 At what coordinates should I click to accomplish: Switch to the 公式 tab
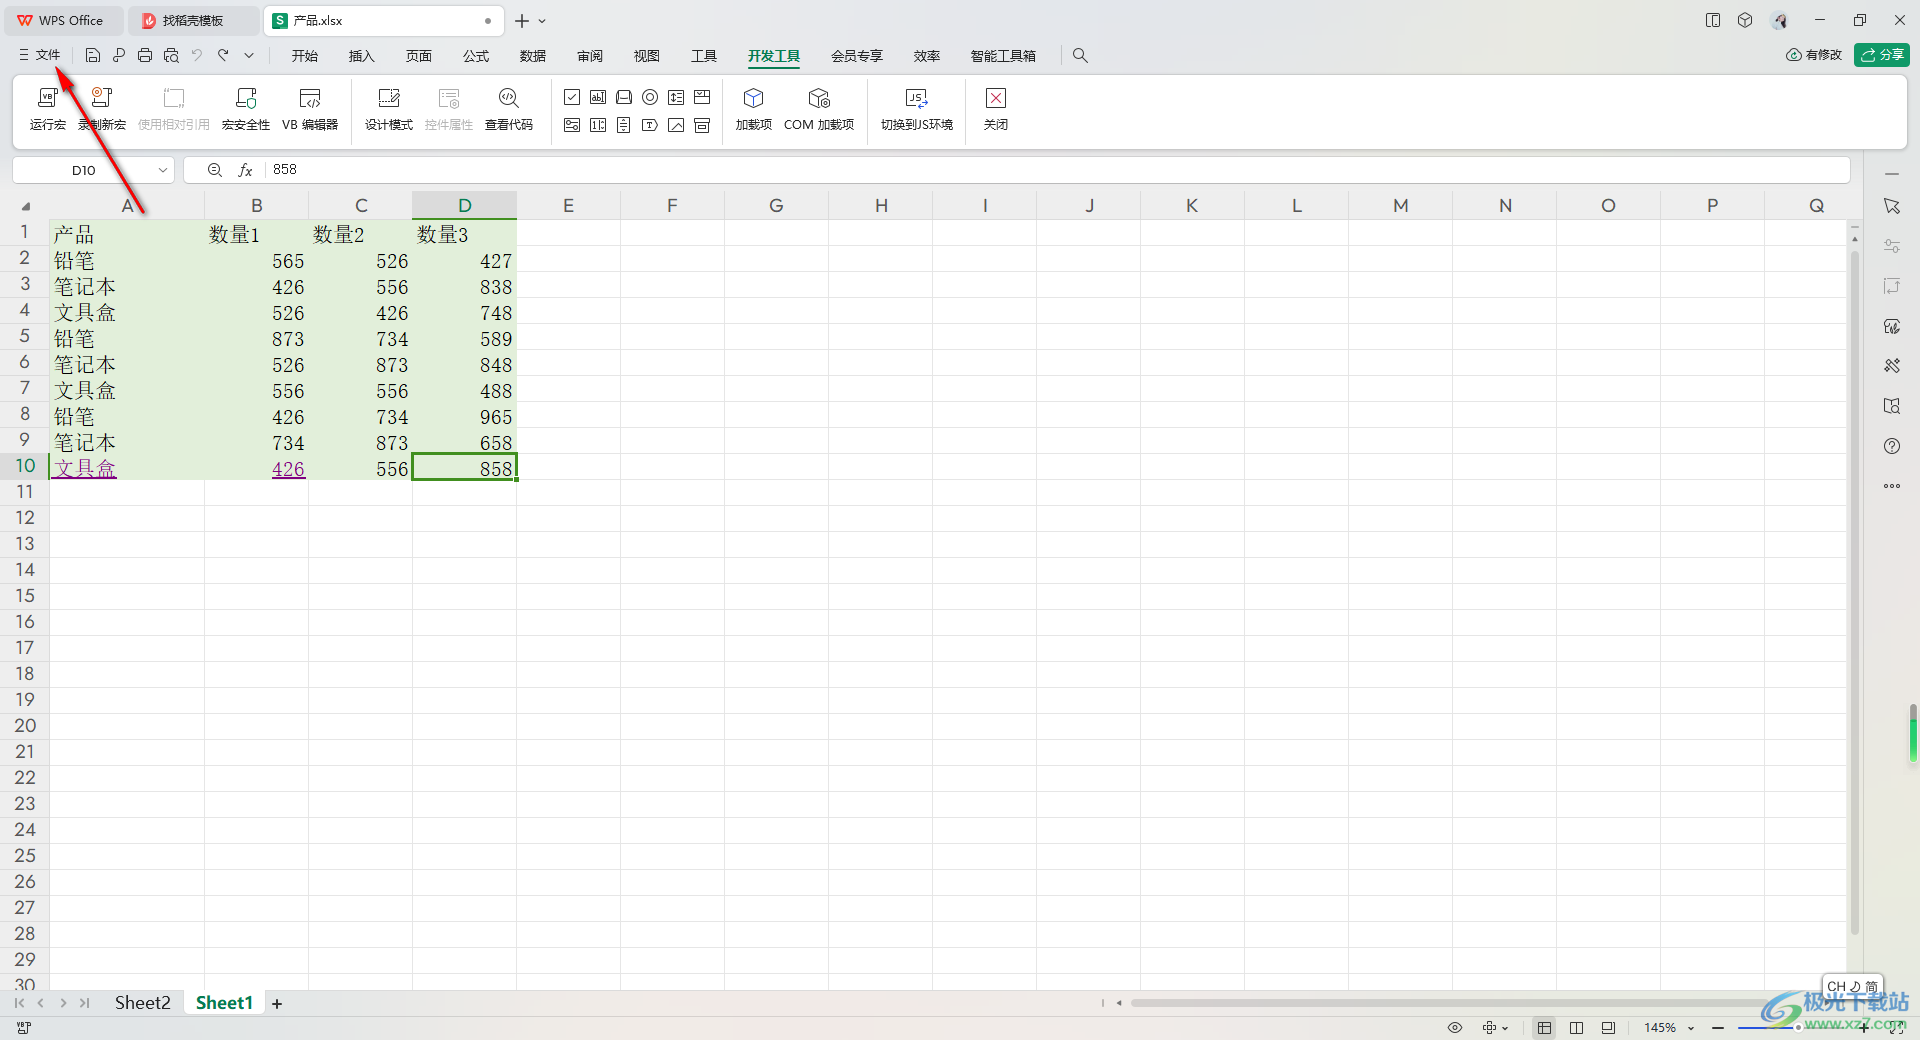pos(476,56)
